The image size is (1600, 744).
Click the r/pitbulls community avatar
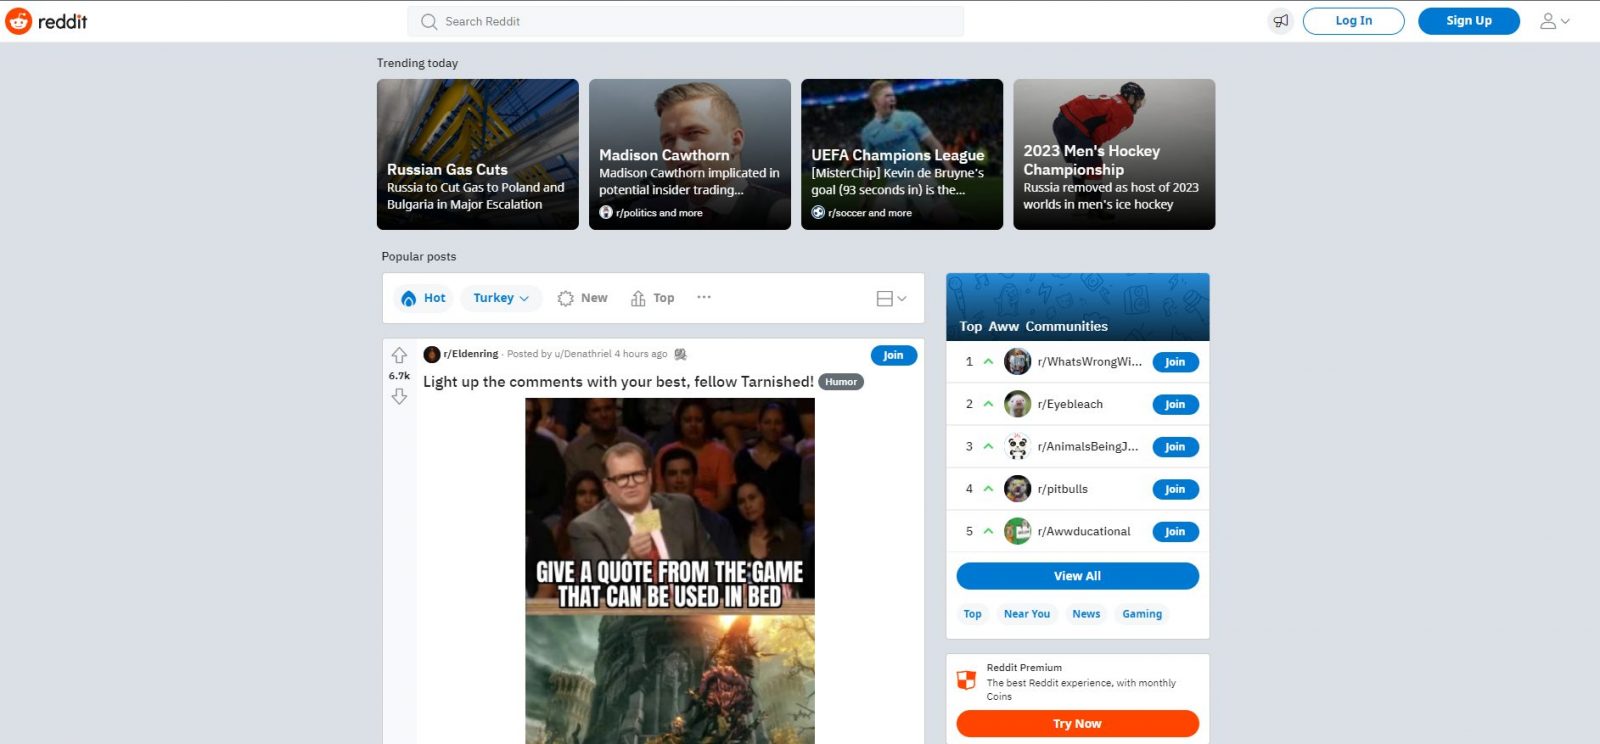click(1017, 489)
